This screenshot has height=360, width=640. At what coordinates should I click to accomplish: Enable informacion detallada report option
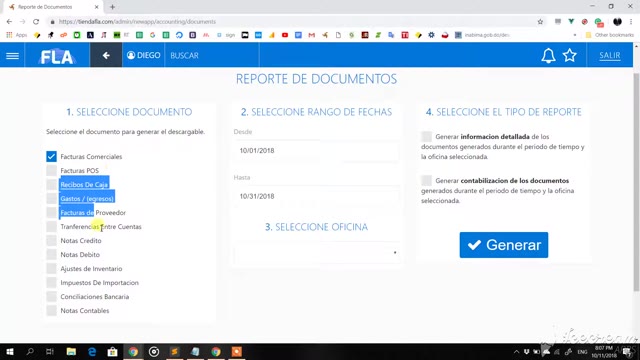tap(427, 136)
